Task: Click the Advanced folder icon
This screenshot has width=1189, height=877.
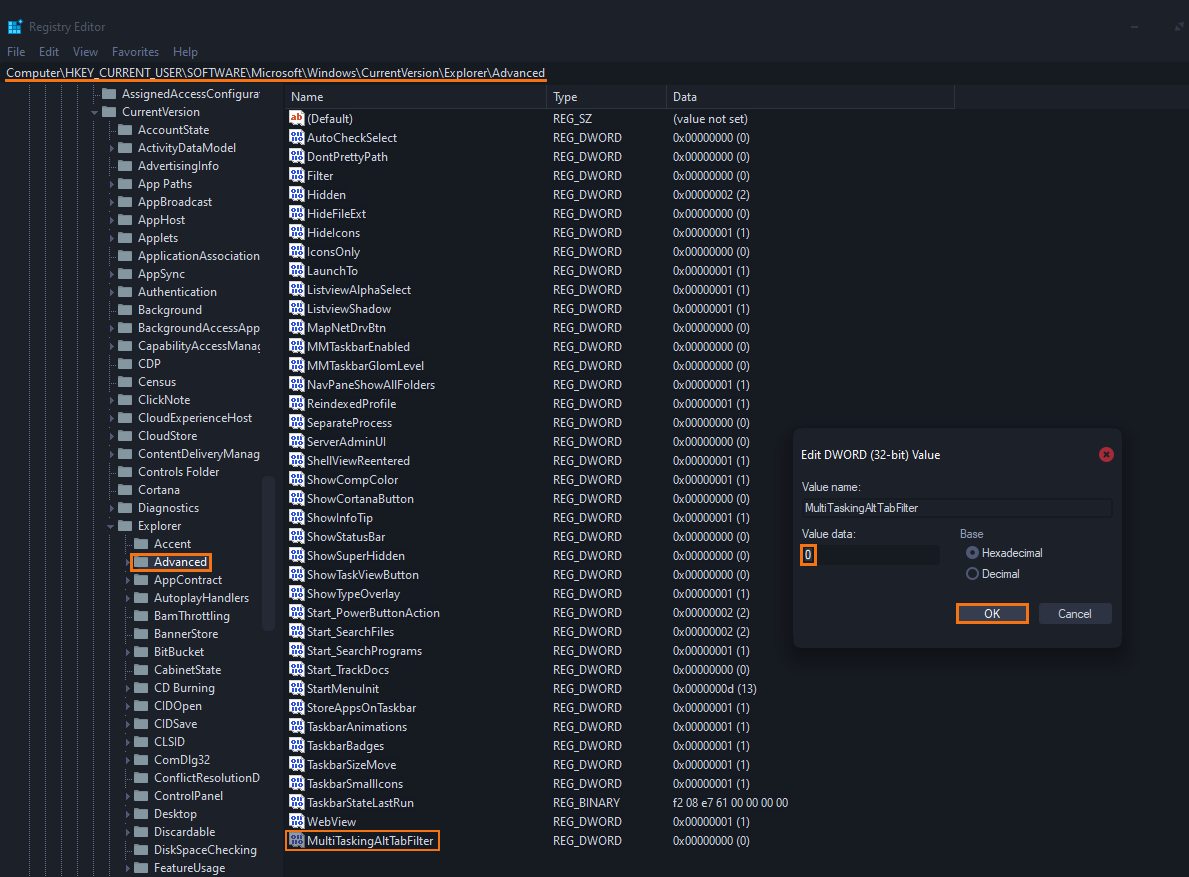Action: [x=141, y=562]
